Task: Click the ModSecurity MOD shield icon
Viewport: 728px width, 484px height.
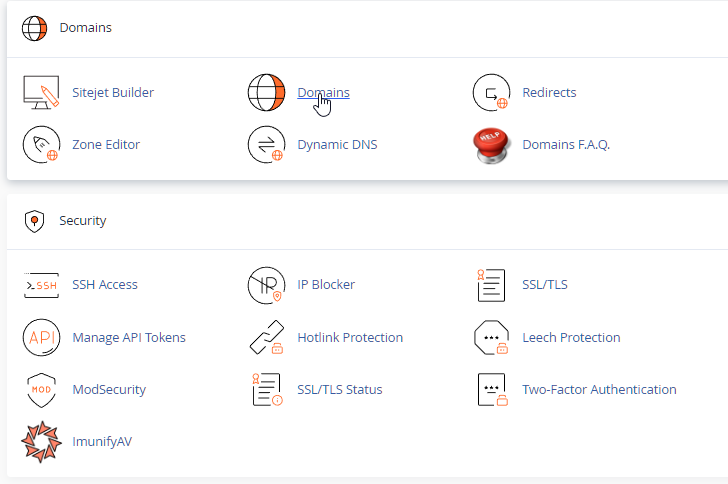Action: pyautogui.click(x=41, y=390)
